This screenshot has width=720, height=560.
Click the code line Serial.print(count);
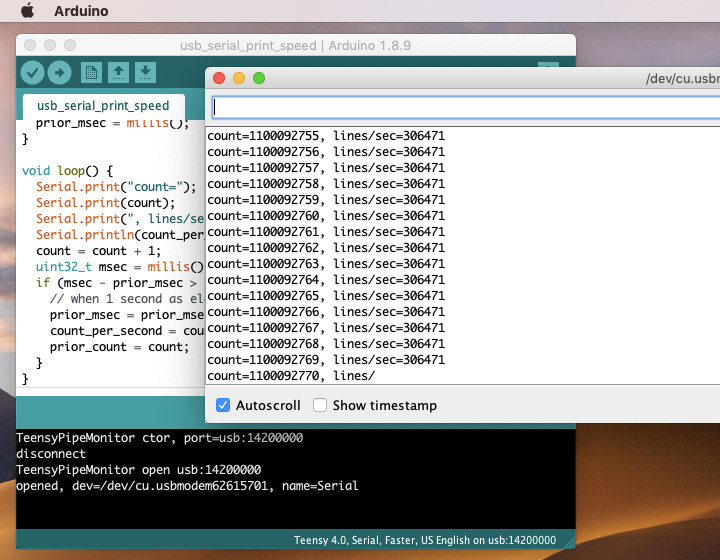[x=106, y=203]
